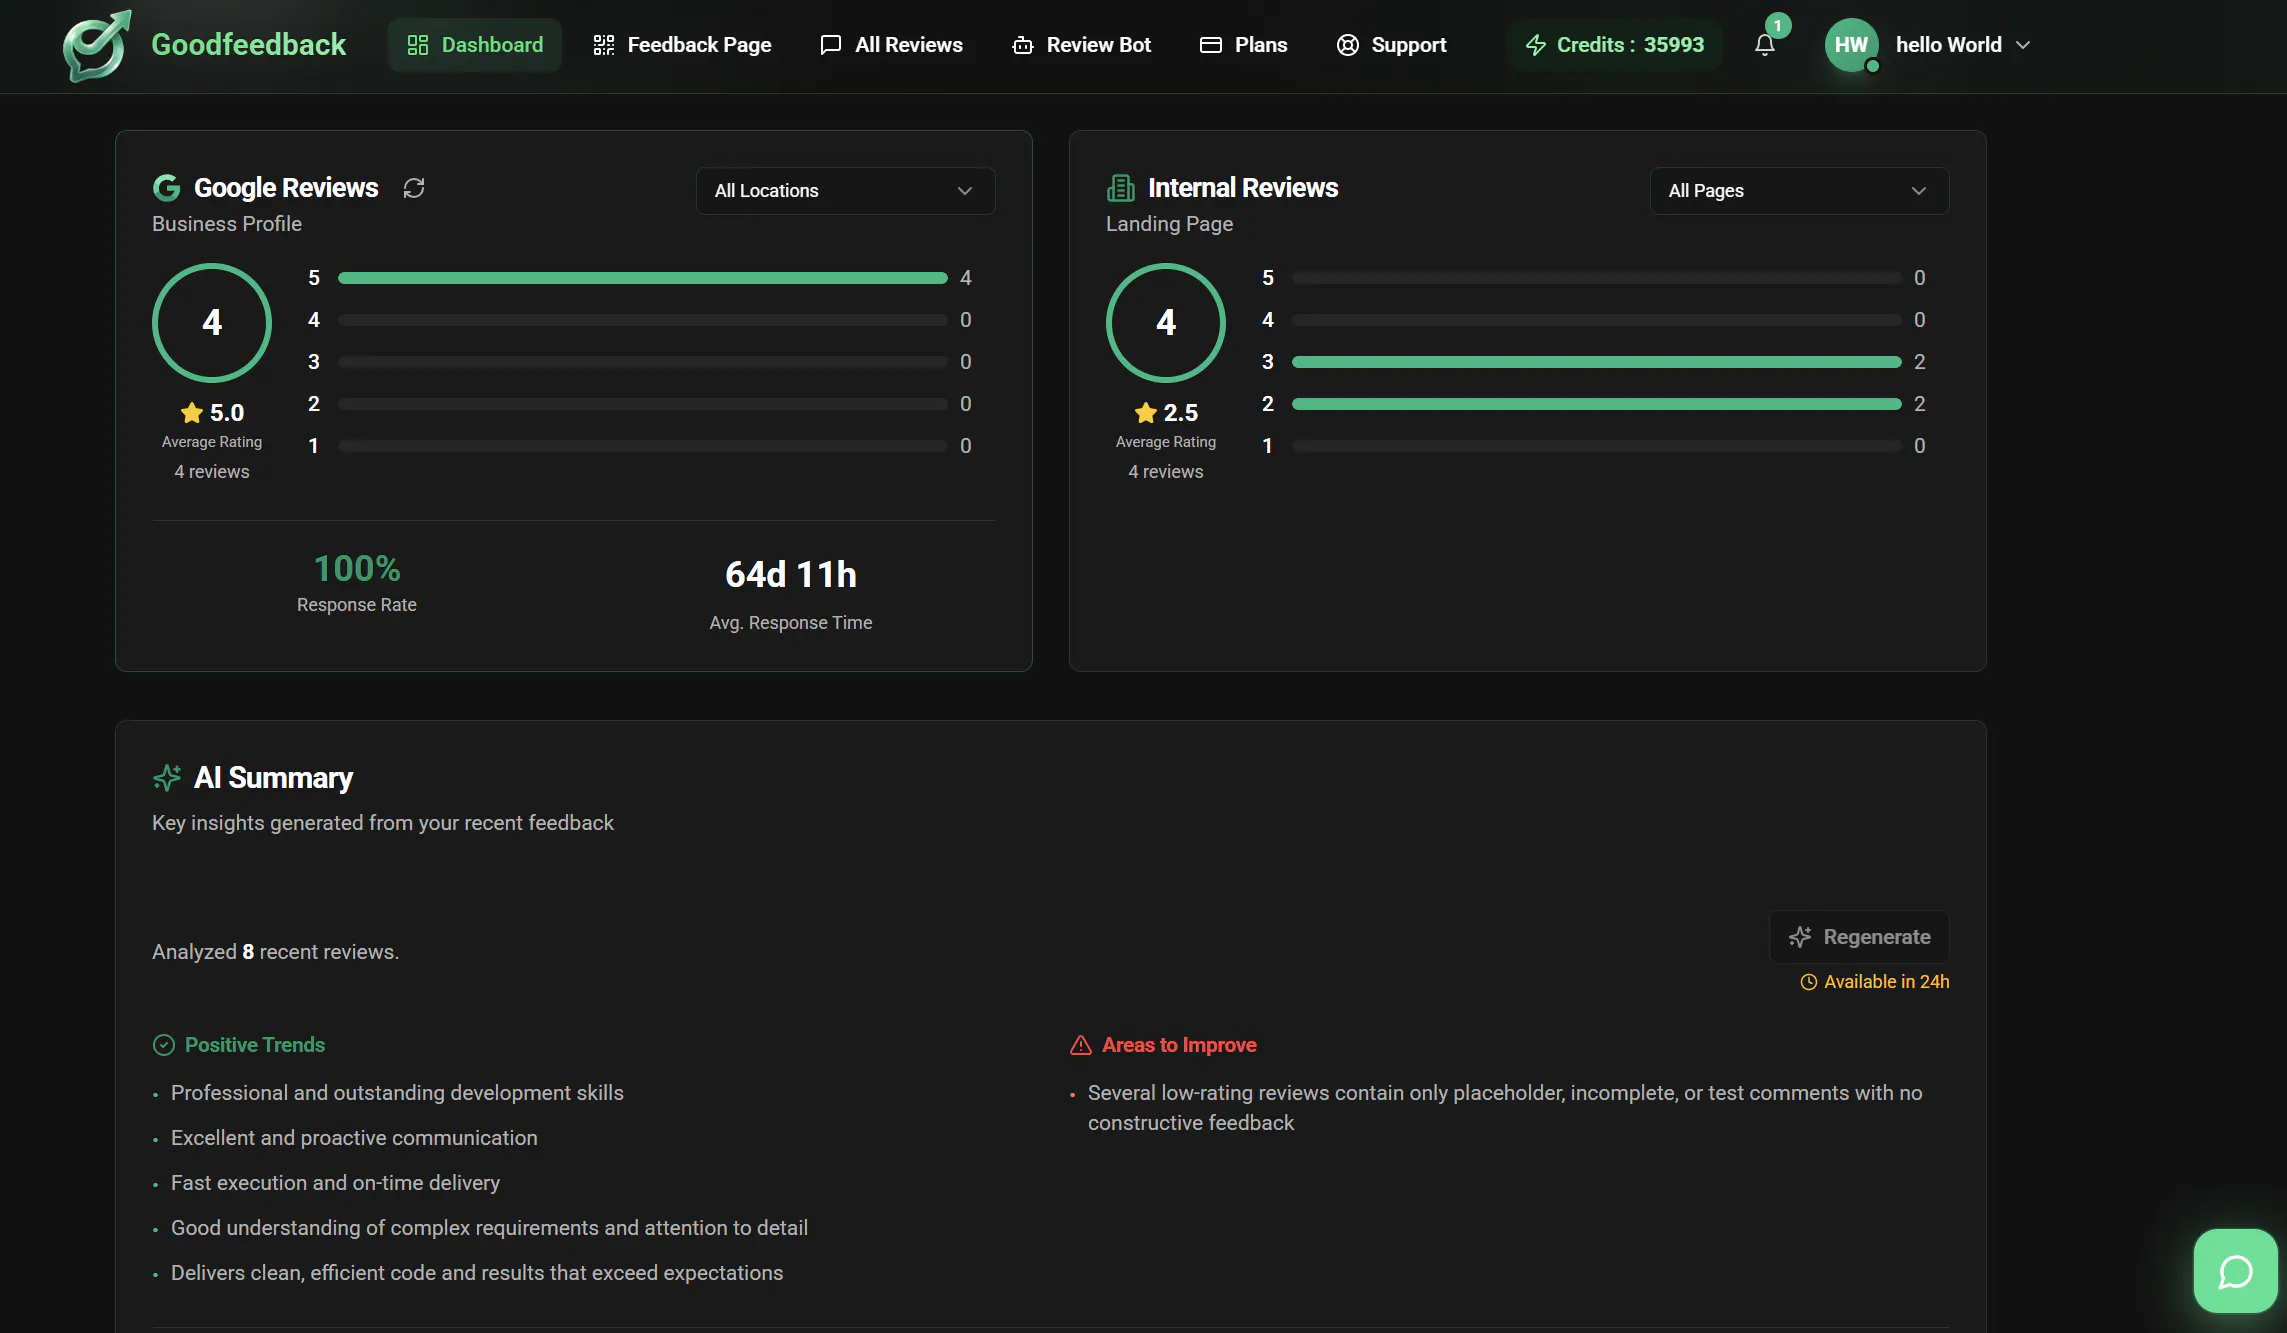Image resolution: width=2287 pixels, height=1333 pixels.
Task: Click the Internal Reviews 2.5 star icon
Action: 1146,412
